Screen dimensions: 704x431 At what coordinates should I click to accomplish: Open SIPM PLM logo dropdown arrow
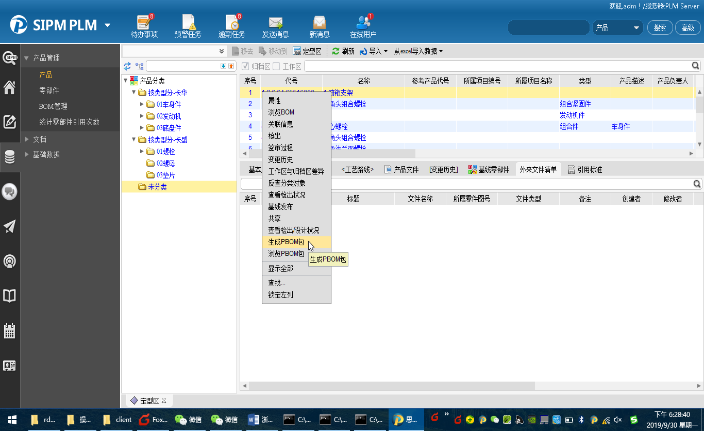pyautogui.click(x=107, y=24)
